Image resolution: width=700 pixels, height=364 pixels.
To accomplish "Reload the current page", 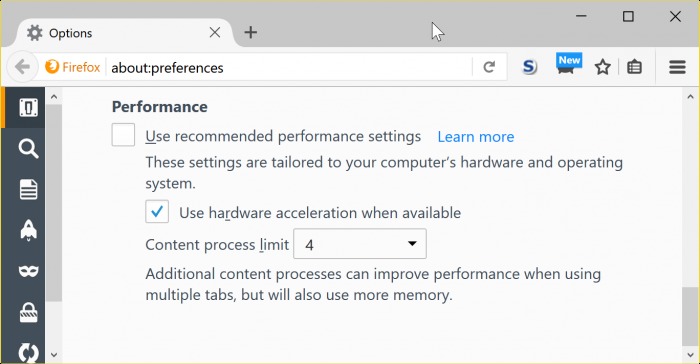I will pos(489,67).
